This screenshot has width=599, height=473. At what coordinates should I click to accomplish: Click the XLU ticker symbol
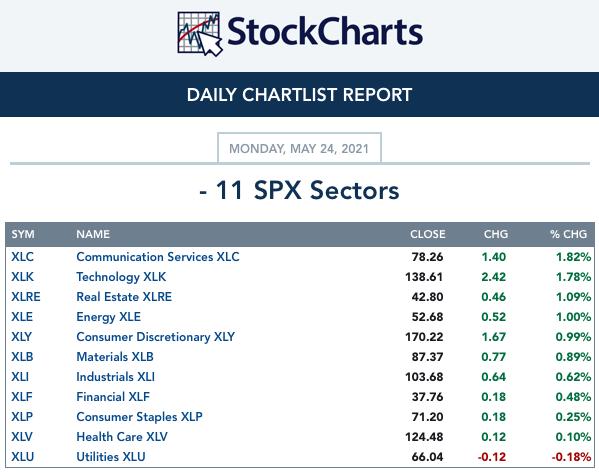click(x=23, y=457)
